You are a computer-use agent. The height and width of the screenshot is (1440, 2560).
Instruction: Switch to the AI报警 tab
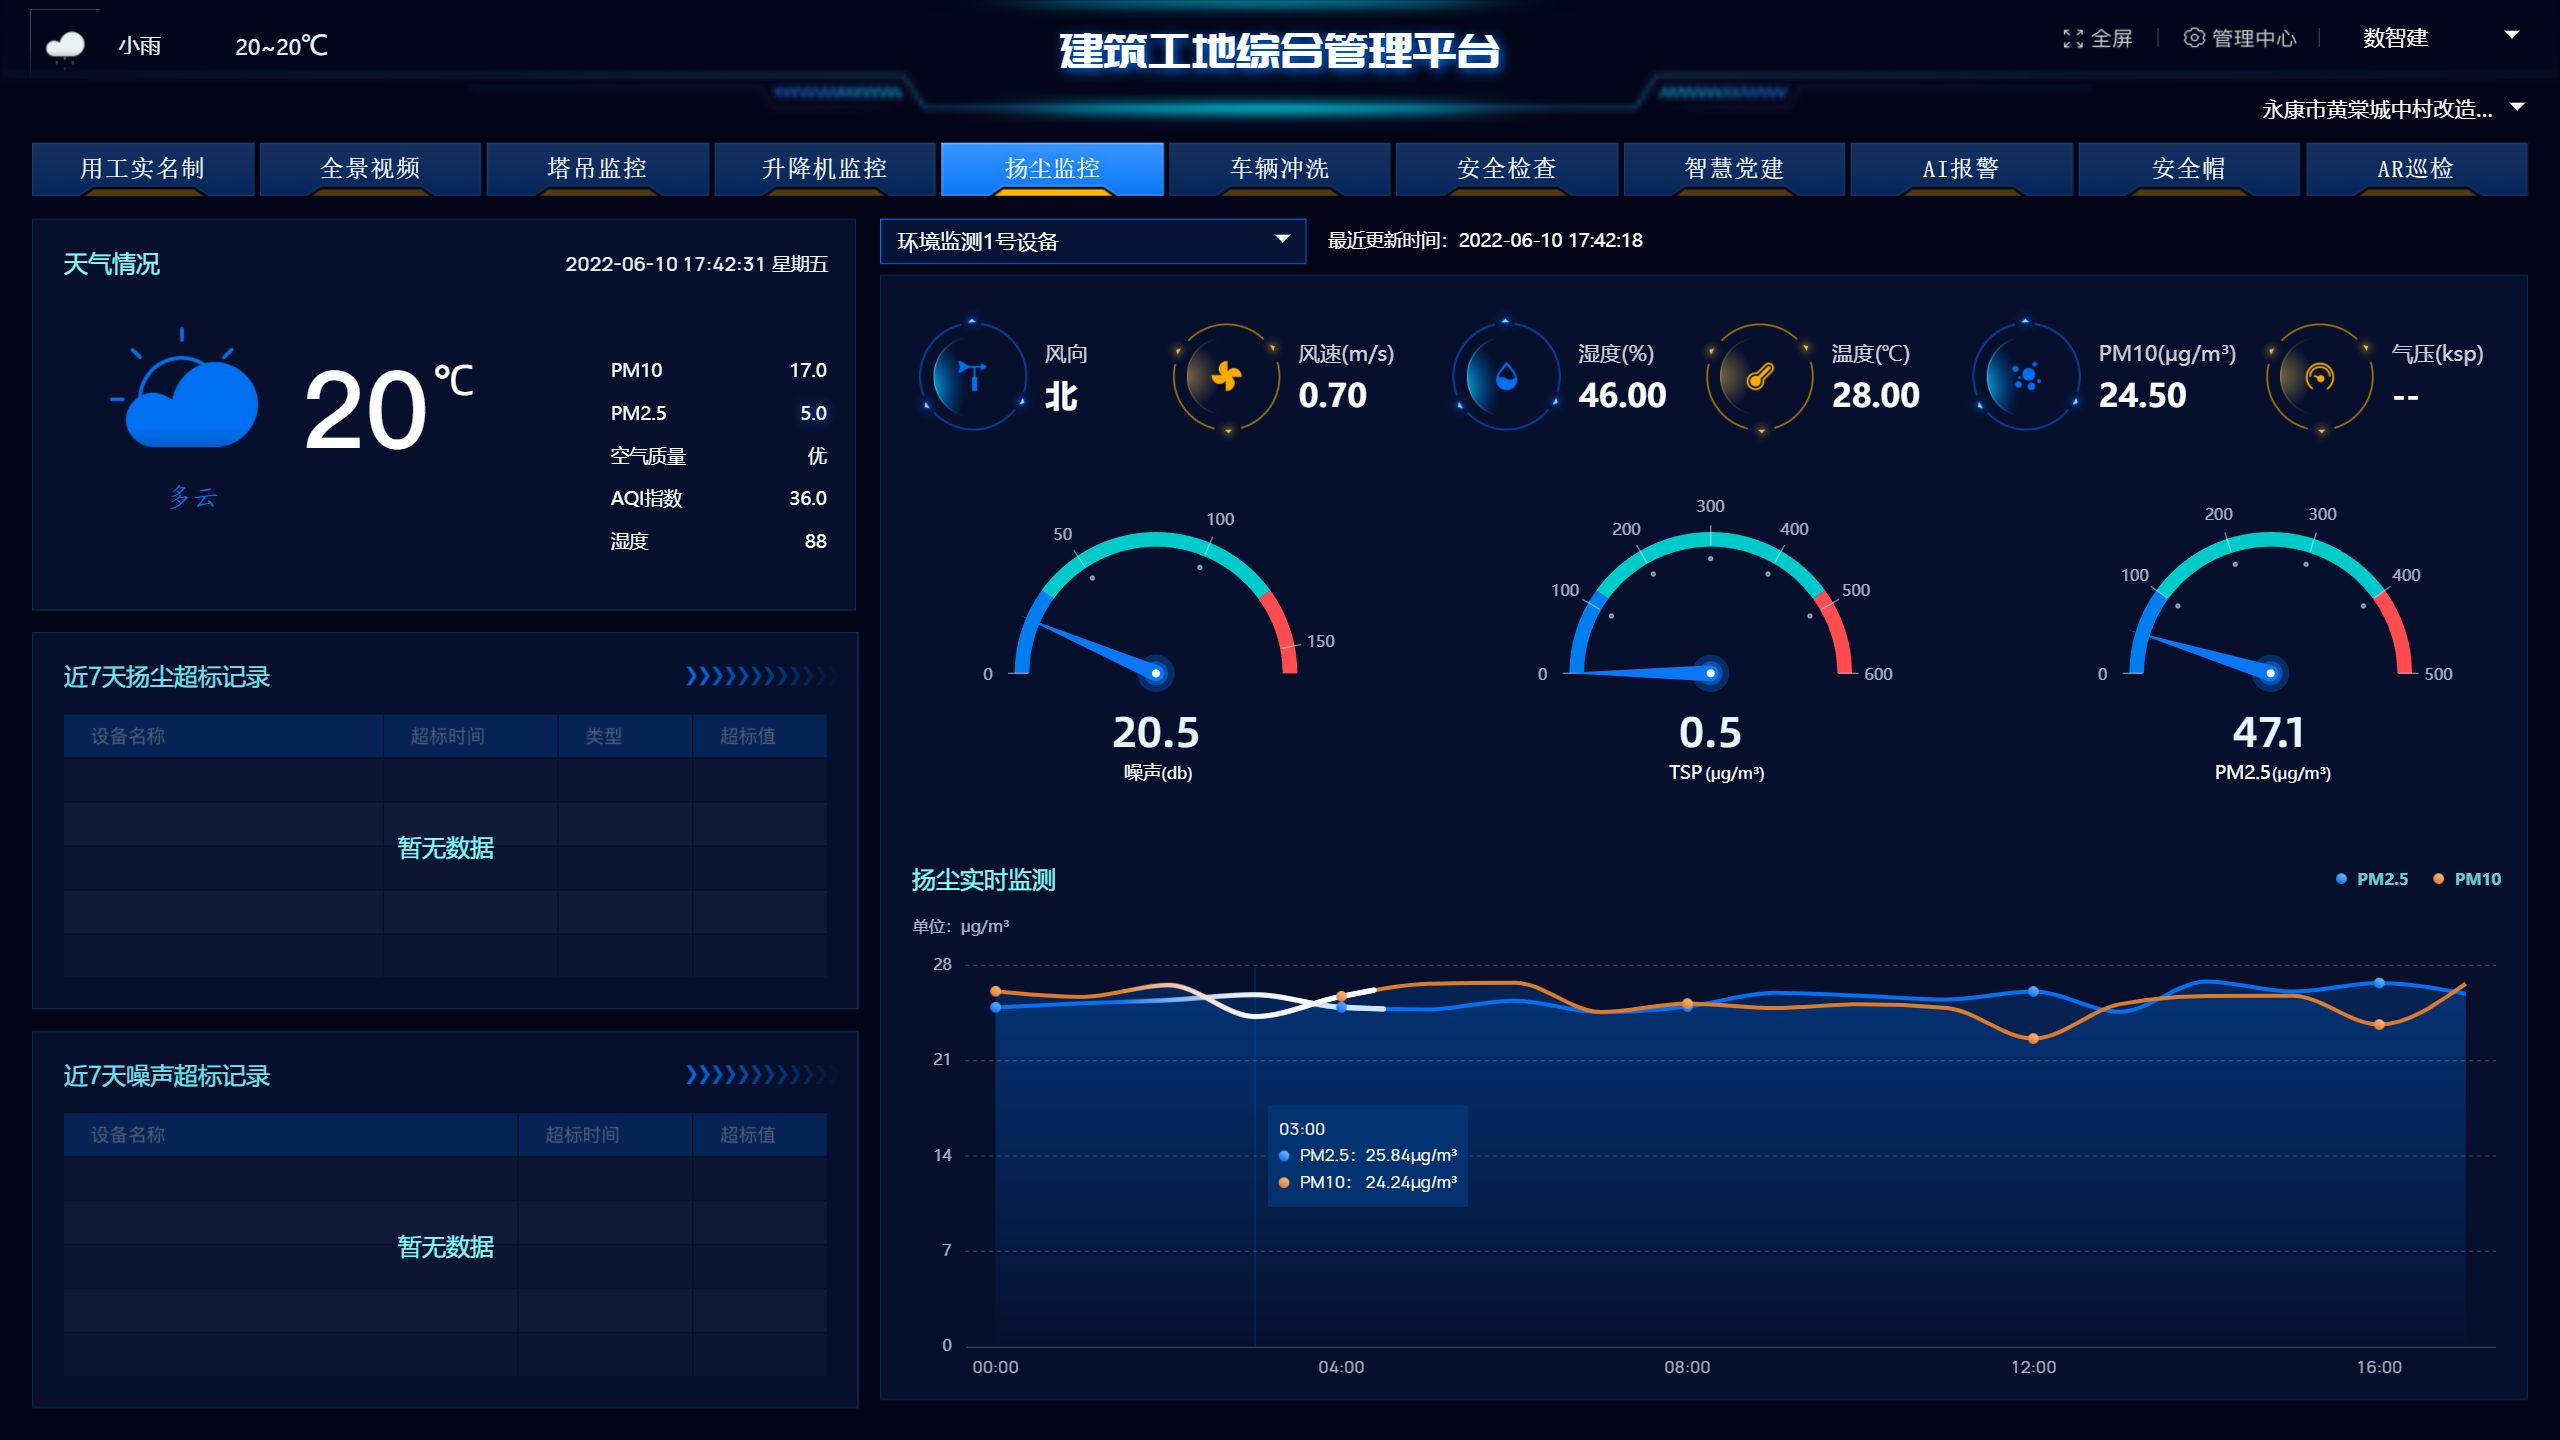point(1960,168)
